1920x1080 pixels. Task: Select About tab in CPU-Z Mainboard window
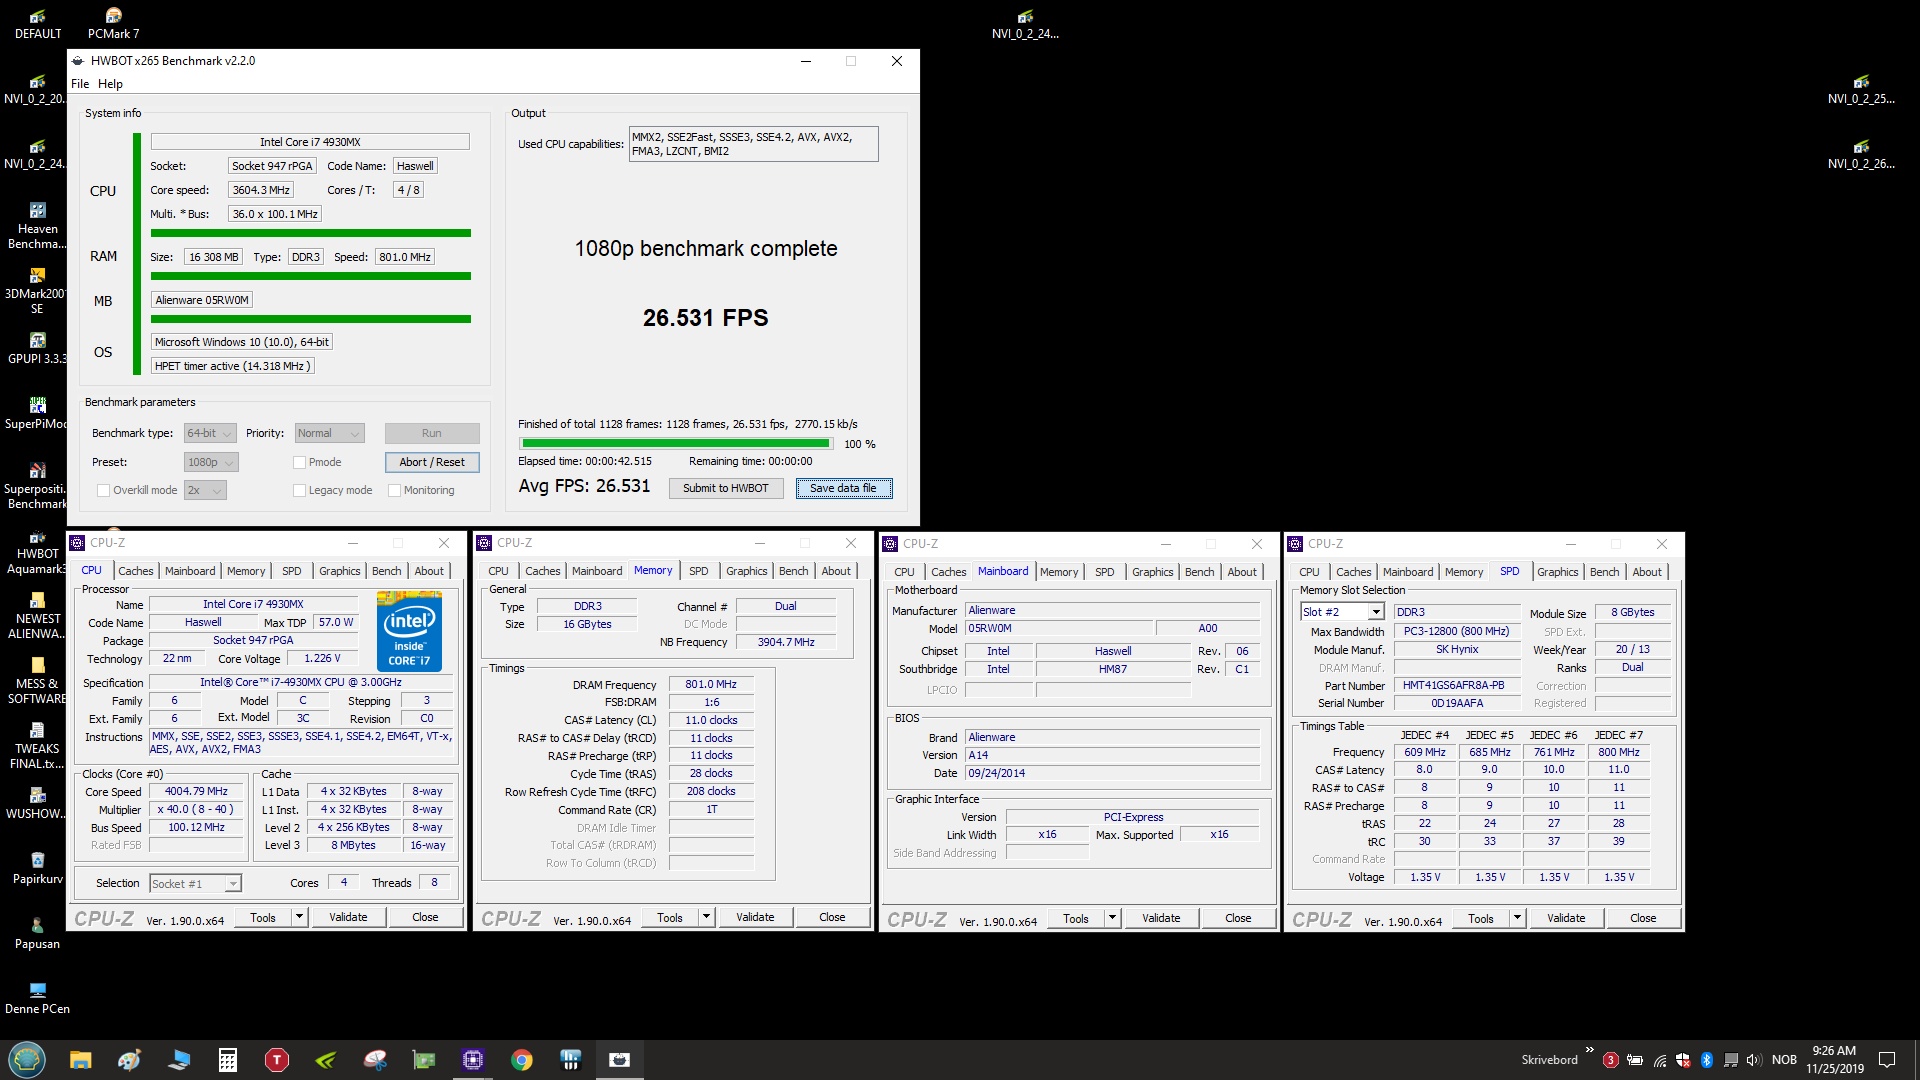[x=1242, y=572]
